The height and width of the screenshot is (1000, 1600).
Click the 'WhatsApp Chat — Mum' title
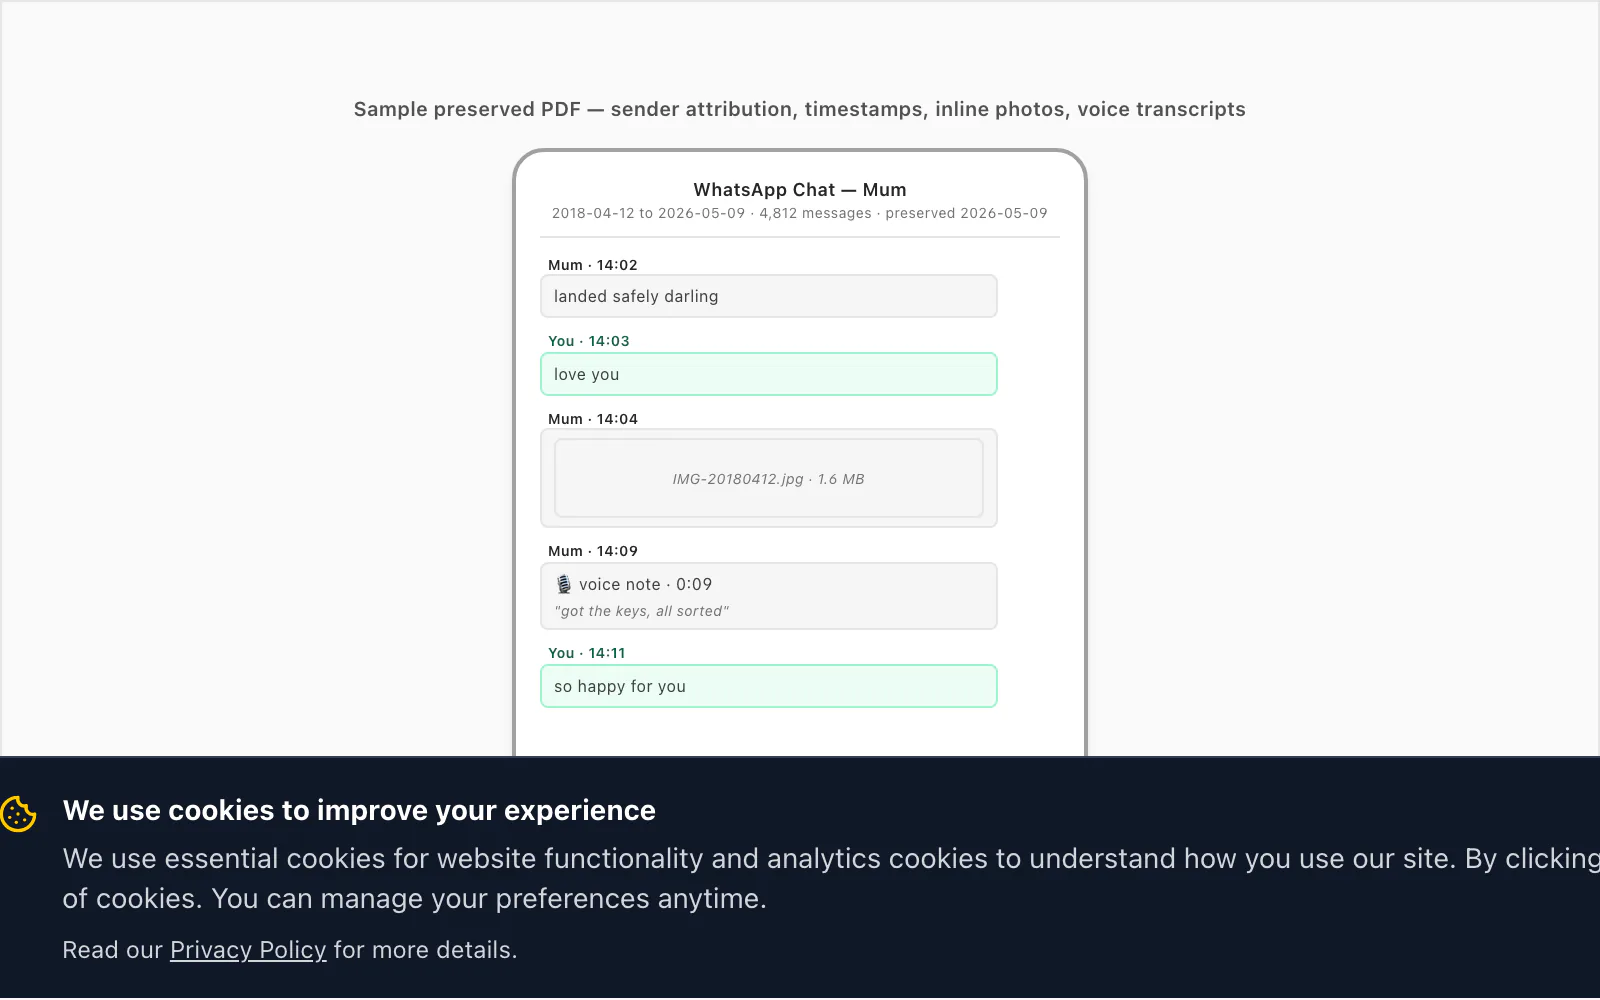[800, 190]
